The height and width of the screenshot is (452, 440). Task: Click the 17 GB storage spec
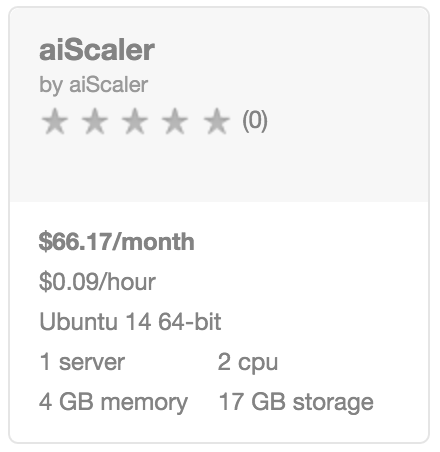click(296, 403)
